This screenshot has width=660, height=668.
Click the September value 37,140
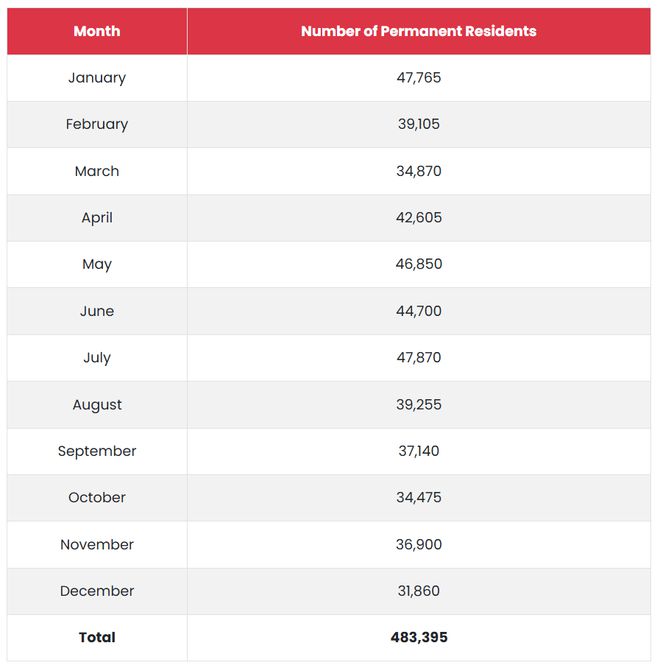coord(418,451)
